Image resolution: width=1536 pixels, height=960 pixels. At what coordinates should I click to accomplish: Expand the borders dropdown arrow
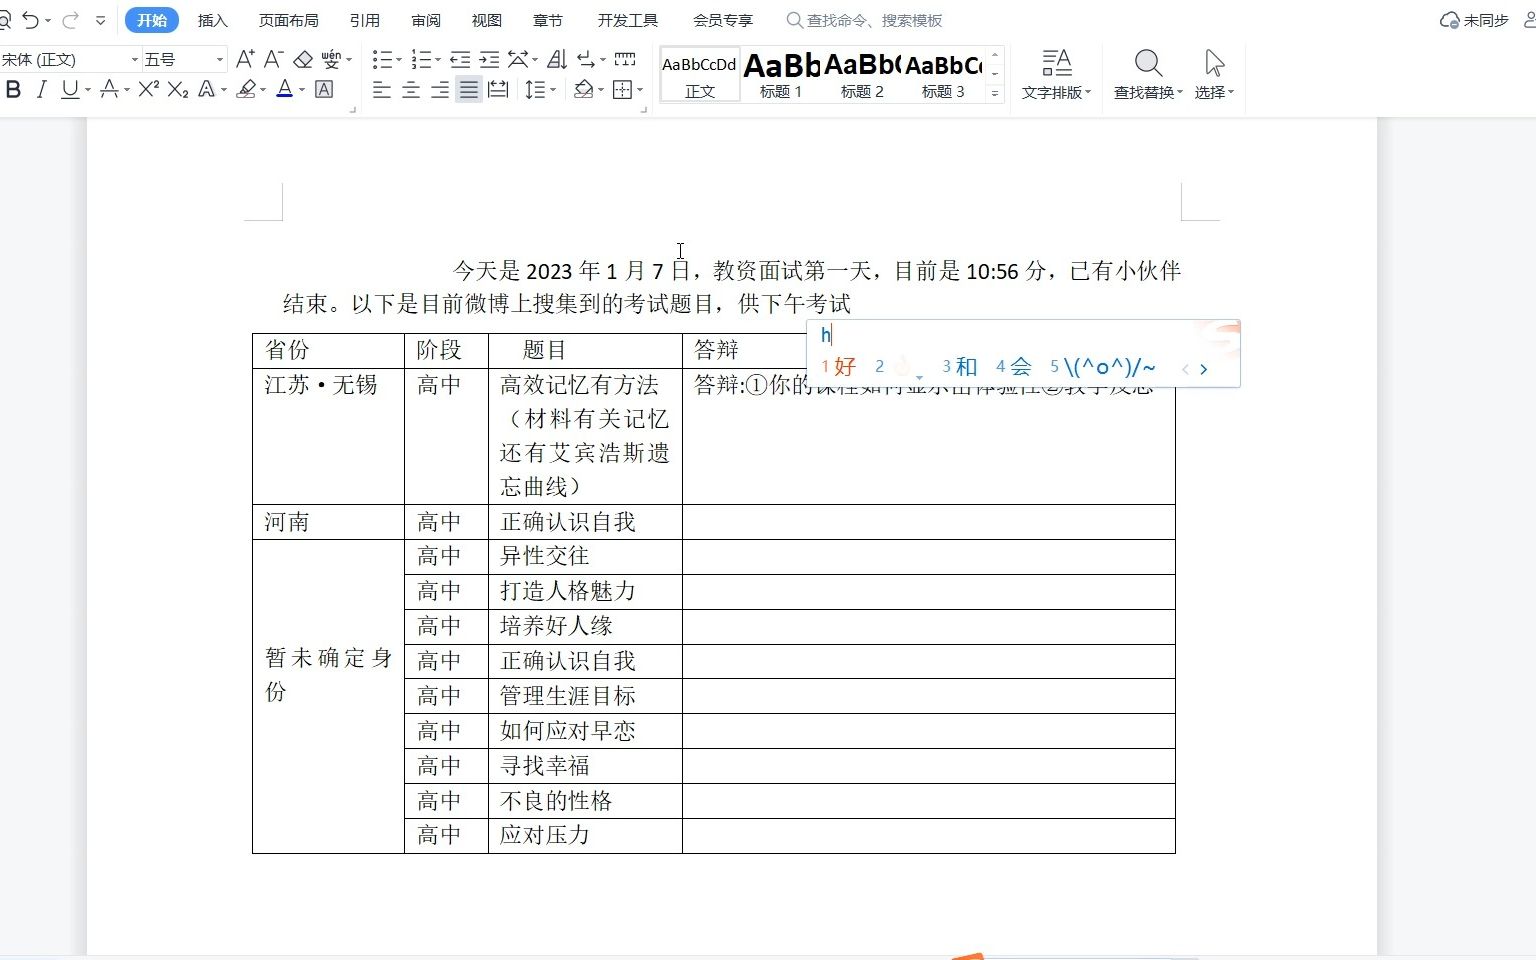[x=640, y=90]
